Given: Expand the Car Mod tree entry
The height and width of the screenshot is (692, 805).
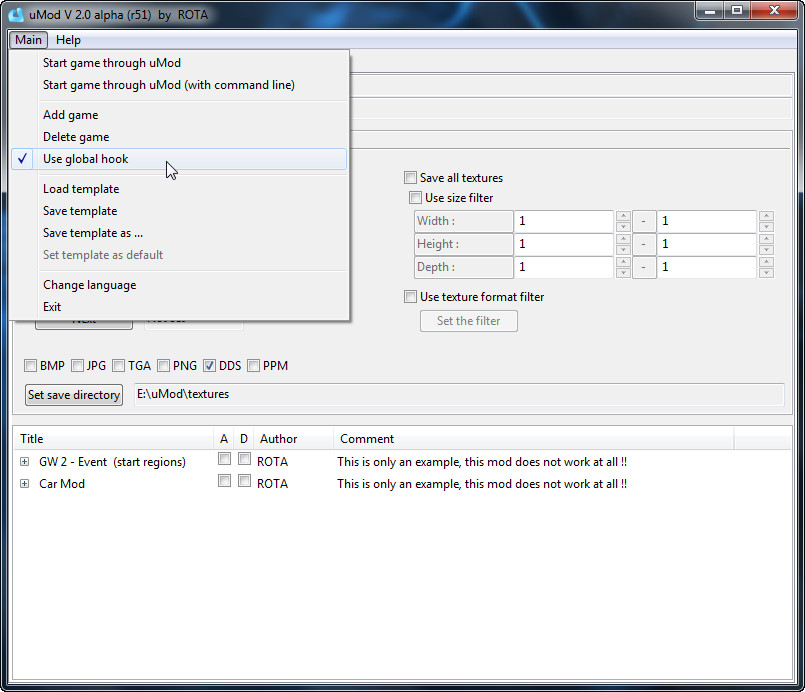Looking at the screenshot, I should click(25, 484).
